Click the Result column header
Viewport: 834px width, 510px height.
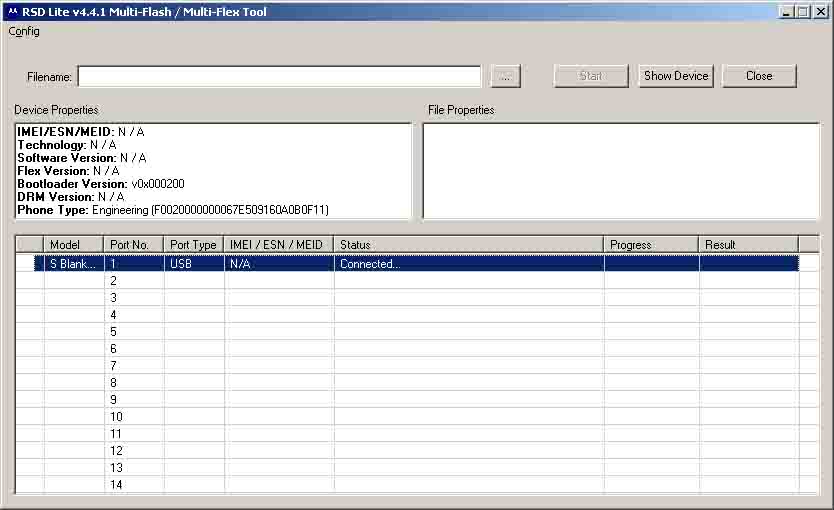749,245
